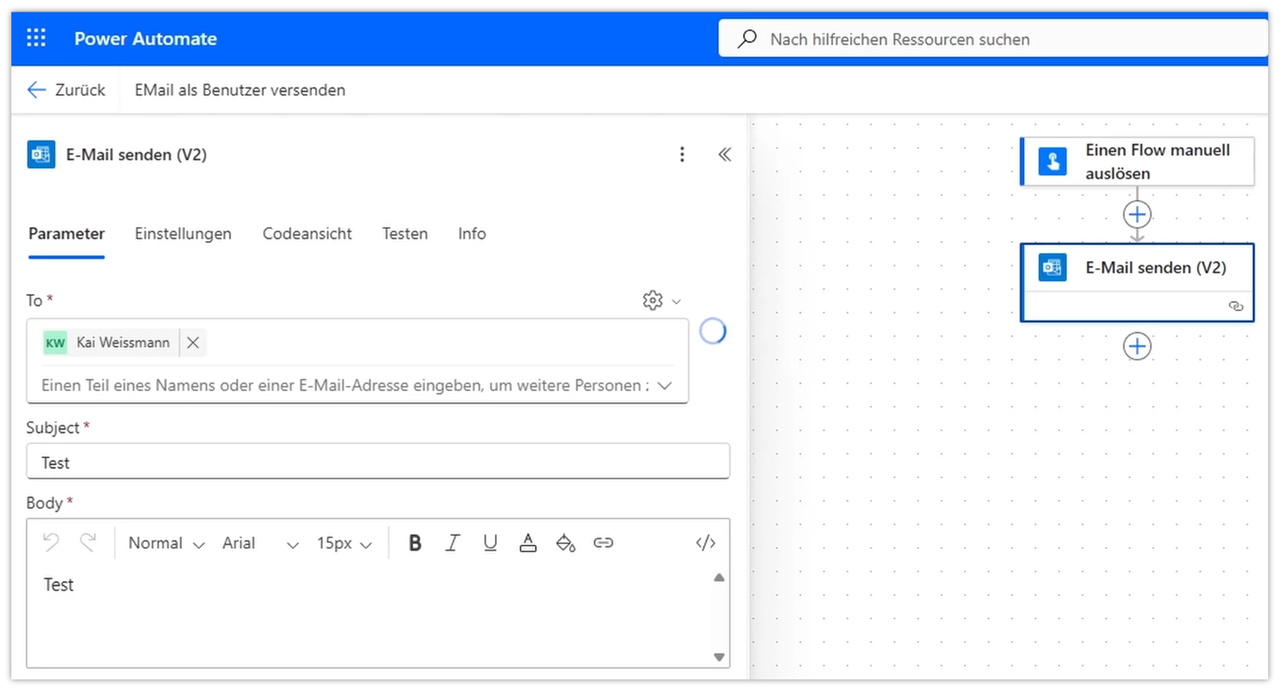Click the undo icon in Body toolbar
This screenshot has width=1280, height=696.
51,542
